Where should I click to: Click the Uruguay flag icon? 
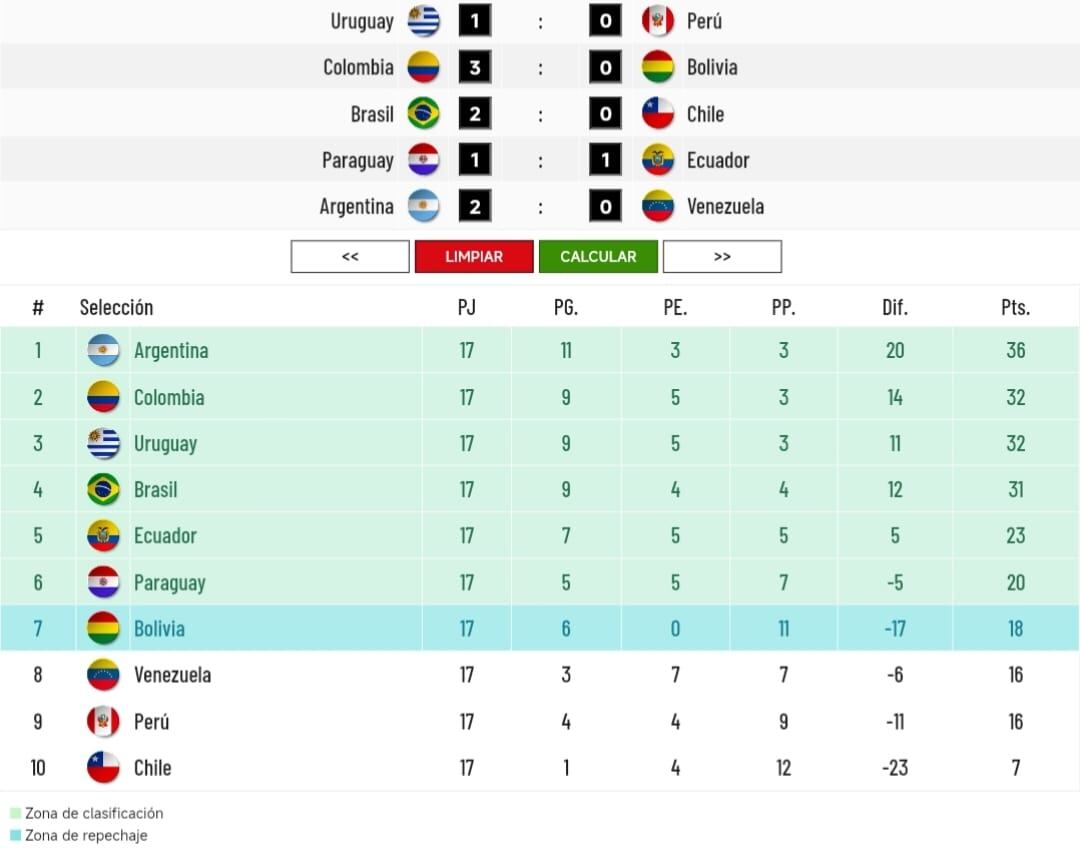coord(424,21)
